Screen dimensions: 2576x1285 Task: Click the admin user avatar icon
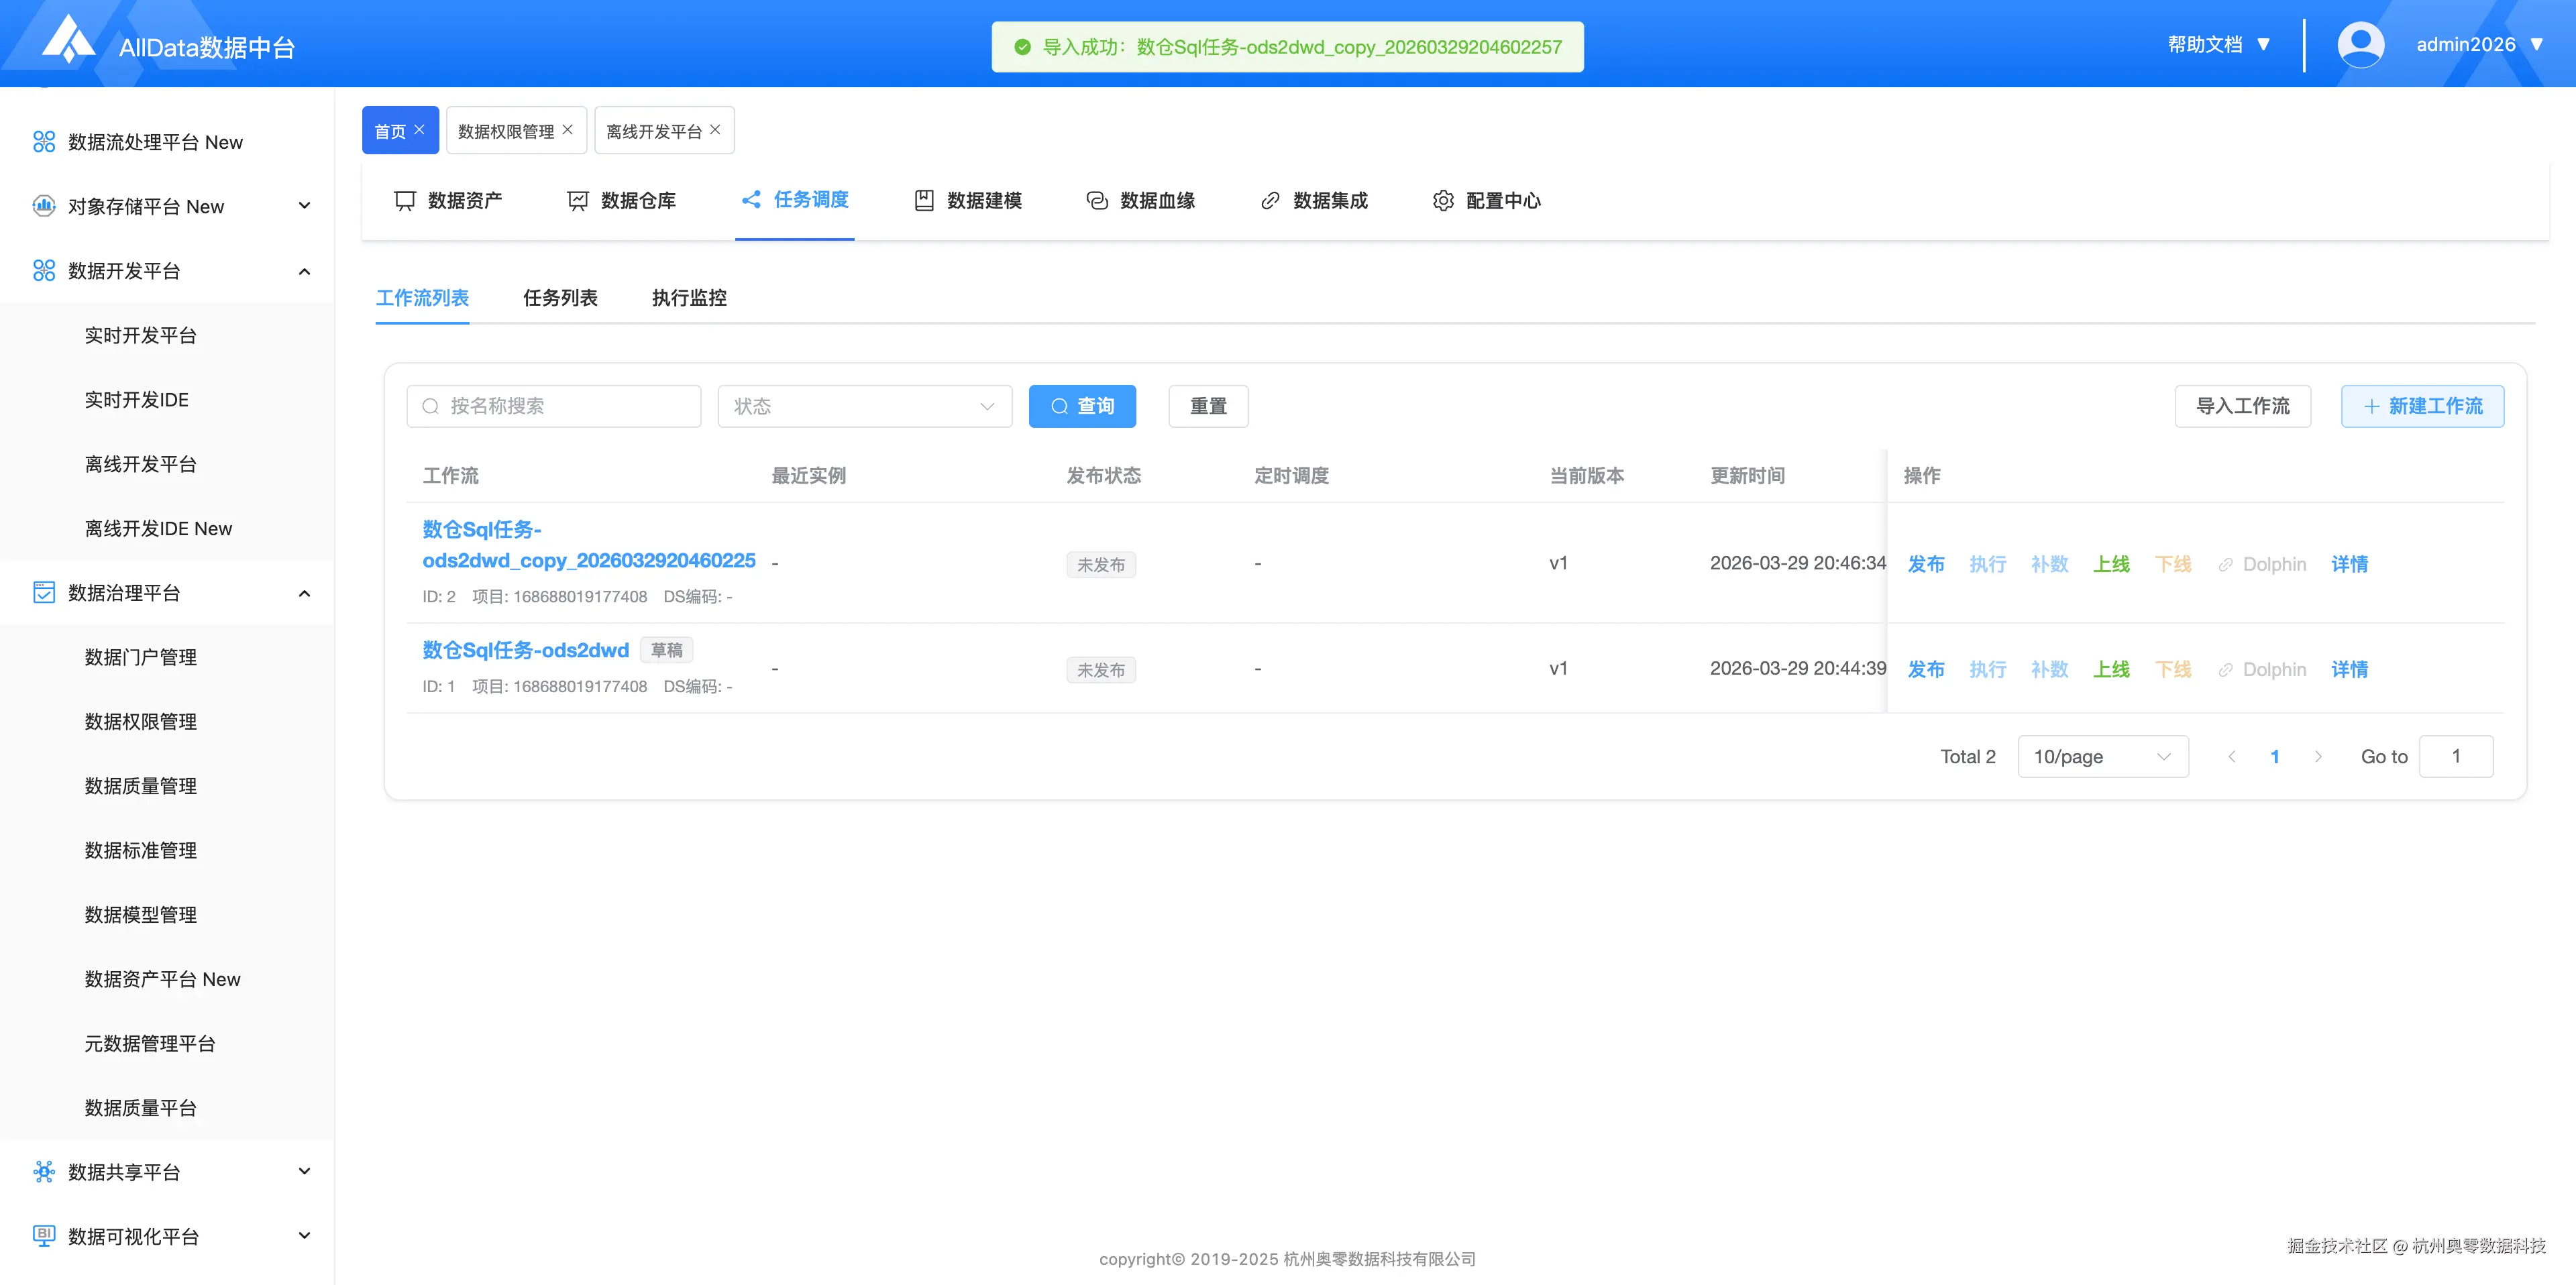2360,44
